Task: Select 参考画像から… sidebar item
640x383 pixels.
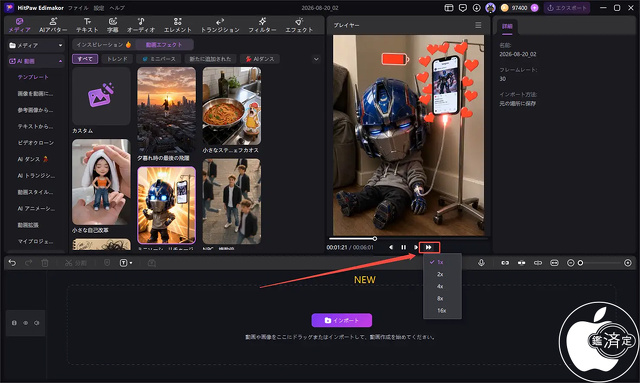Action: tap(35, 110)
